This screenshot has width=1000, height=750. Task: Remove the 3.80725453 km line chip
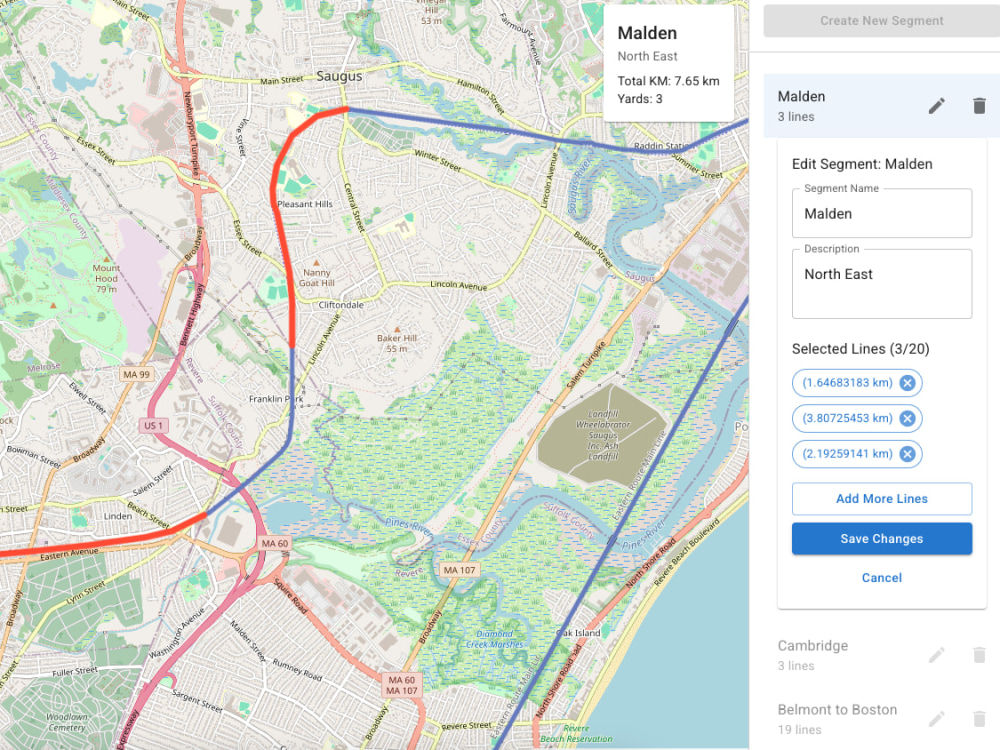click(907, 418)
